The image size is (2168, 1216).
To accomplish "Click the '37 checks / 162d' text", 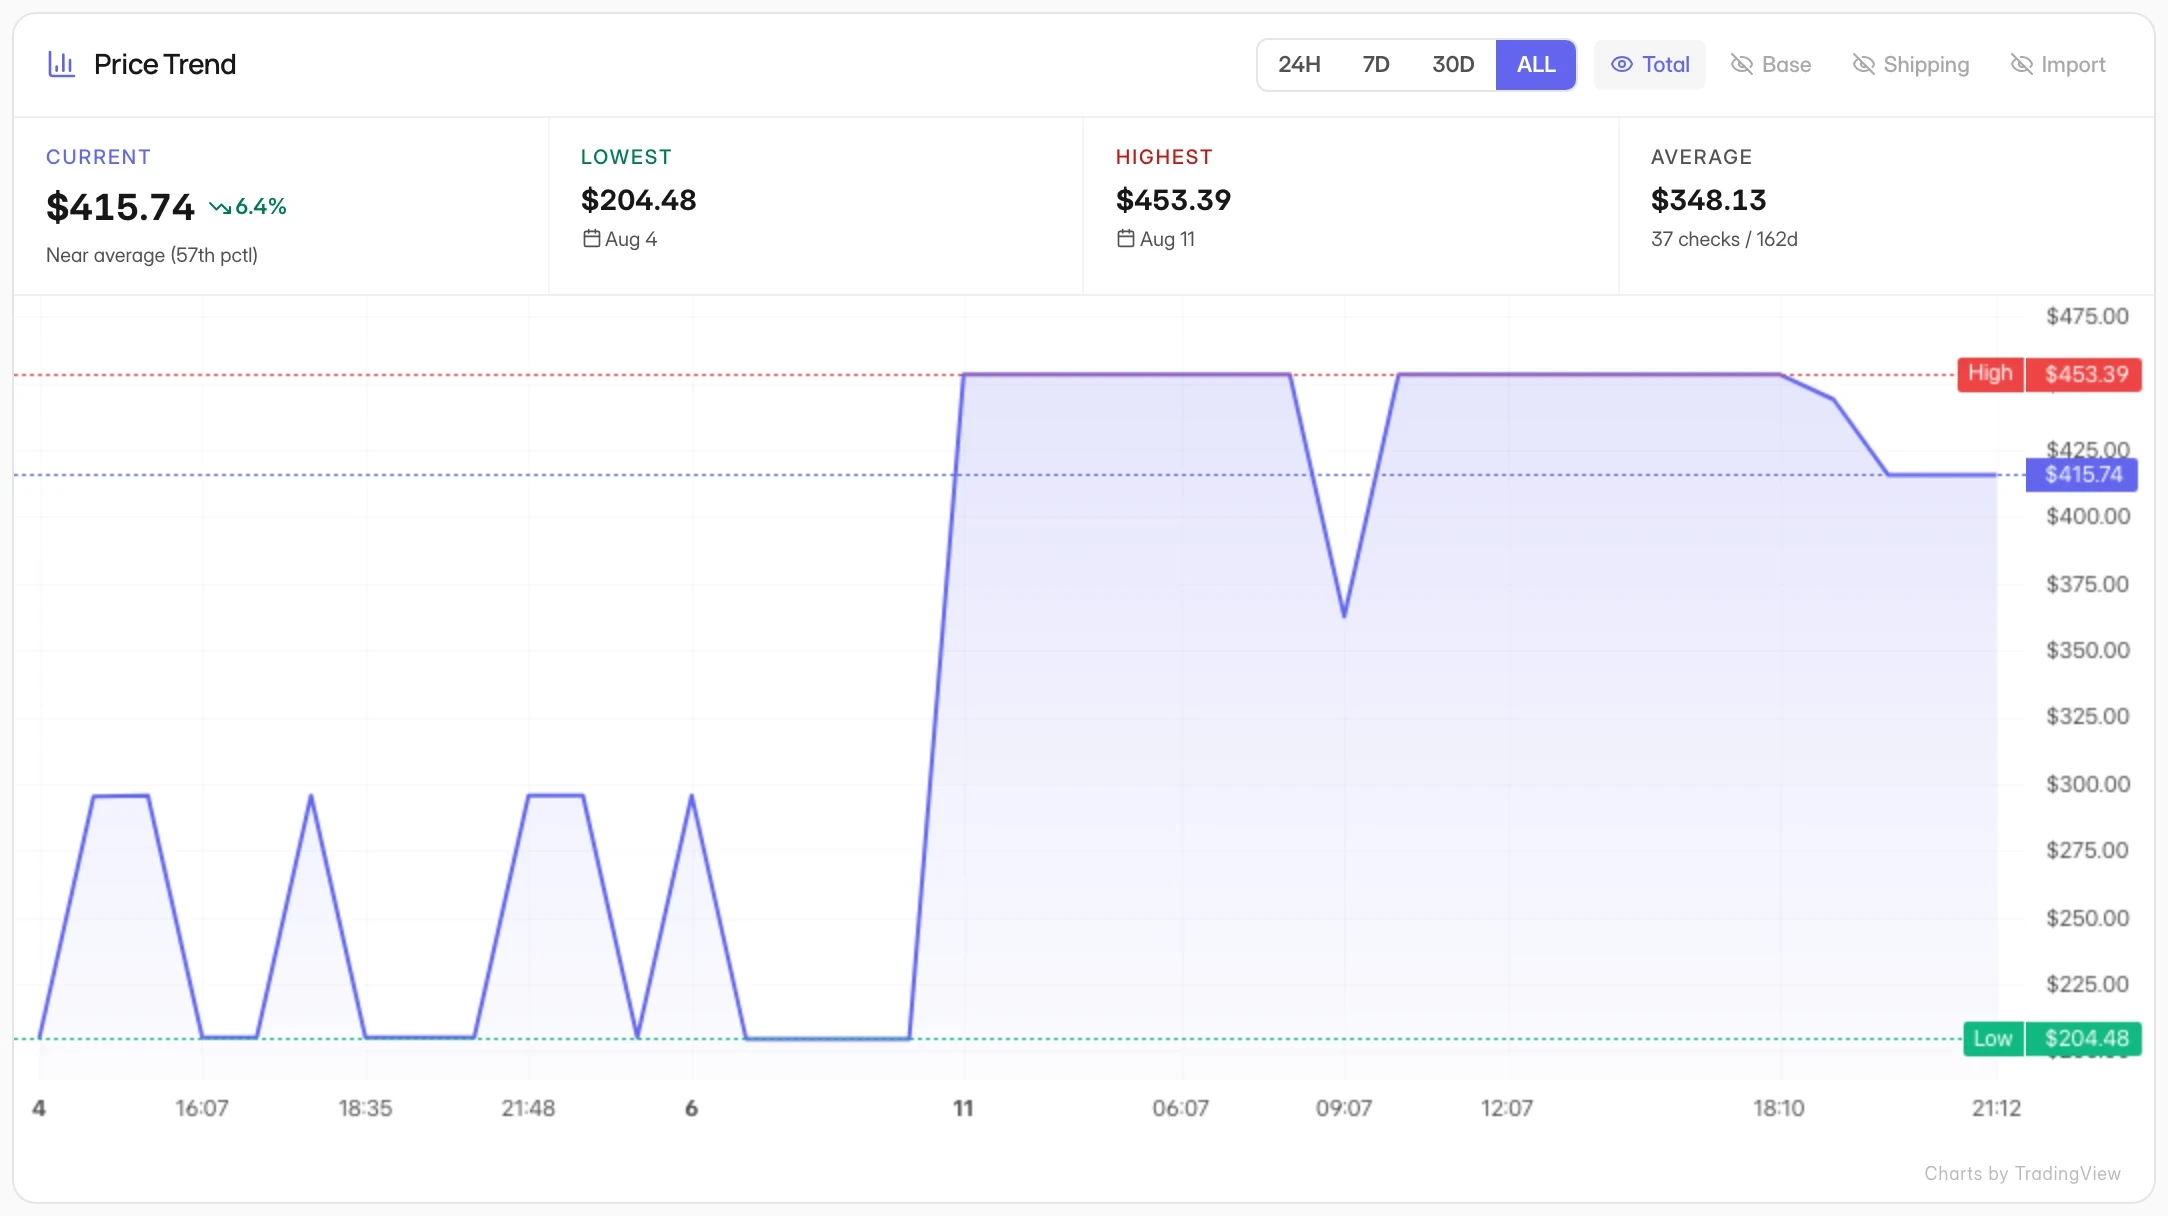I will pyautogui.click(x=1724, y=239).
